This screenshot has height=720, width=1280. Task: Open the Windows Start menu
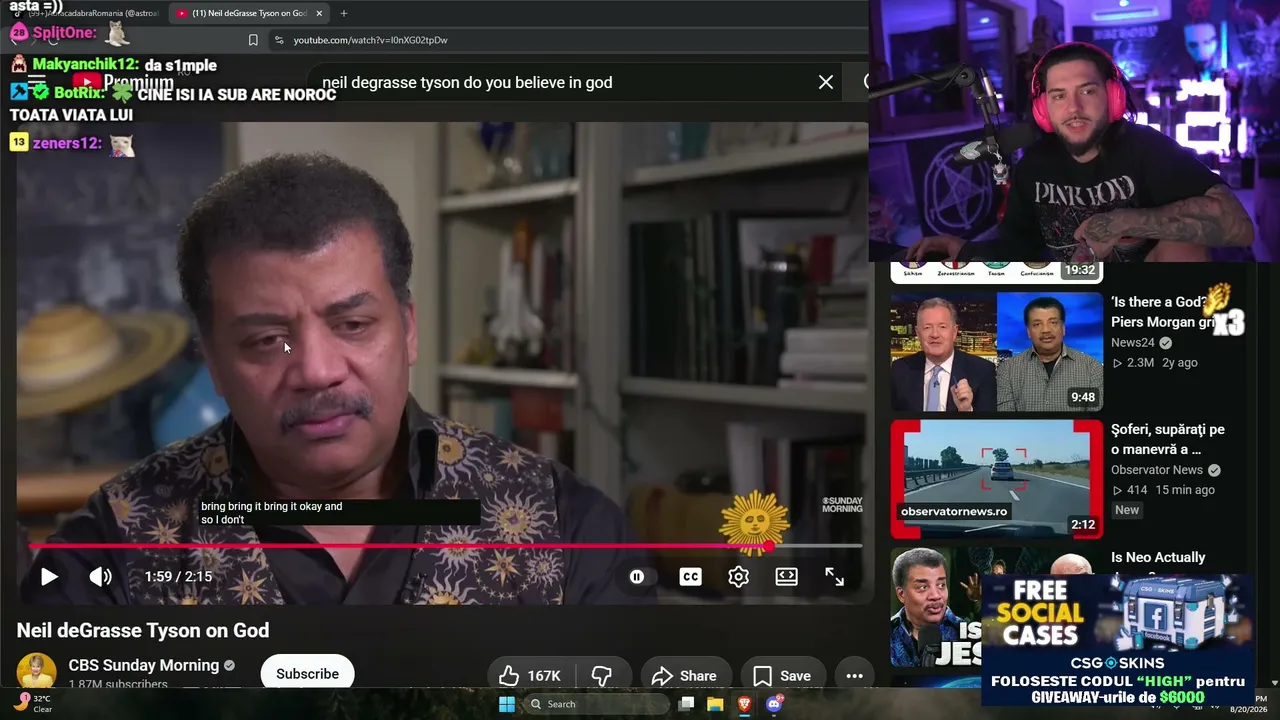pyautogui.click(x=507, y=704)
